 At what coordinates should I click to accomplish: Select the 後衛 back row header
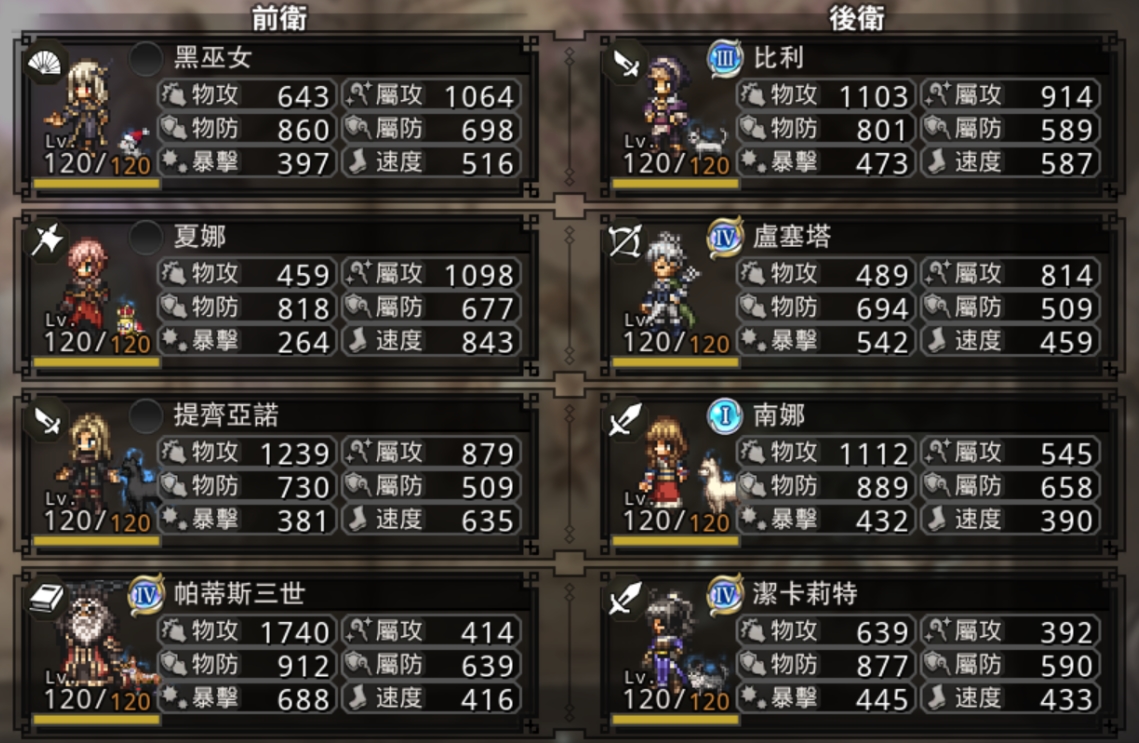[857, 17]
